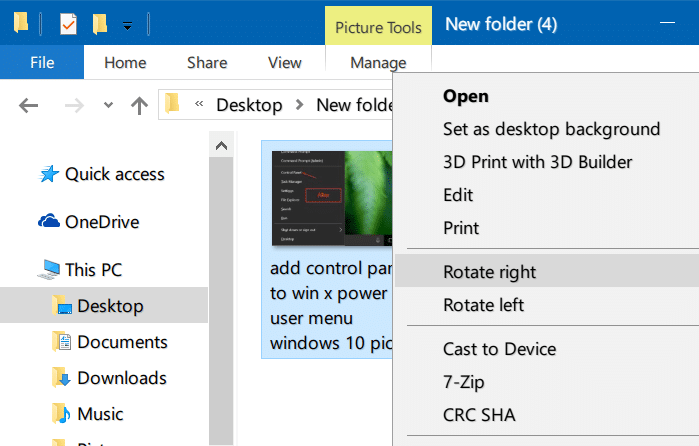The image size is (699, 446).
Task: Switch to the Share ribbon tab
Action: pos(207,62)
